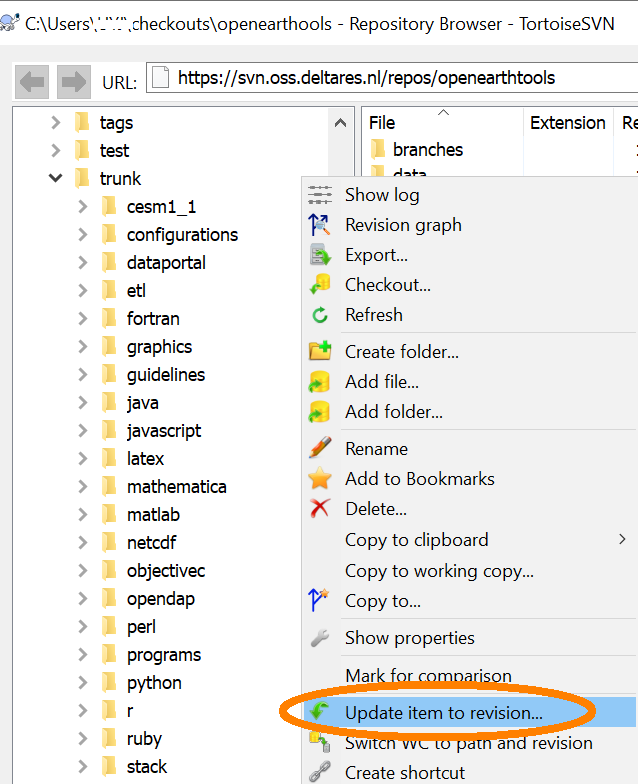This screenshot has height=784, width=638.
Task: Select the perl folder in tree
Action: point(141,626)
